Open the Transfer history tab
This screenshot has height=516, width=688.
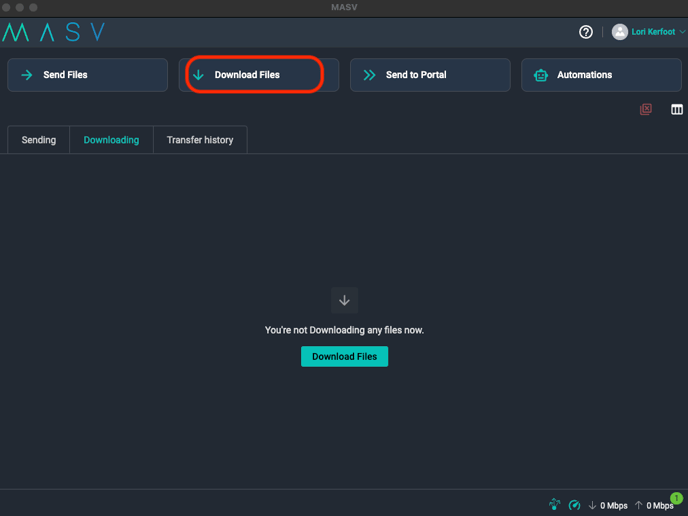coord(200,140)
